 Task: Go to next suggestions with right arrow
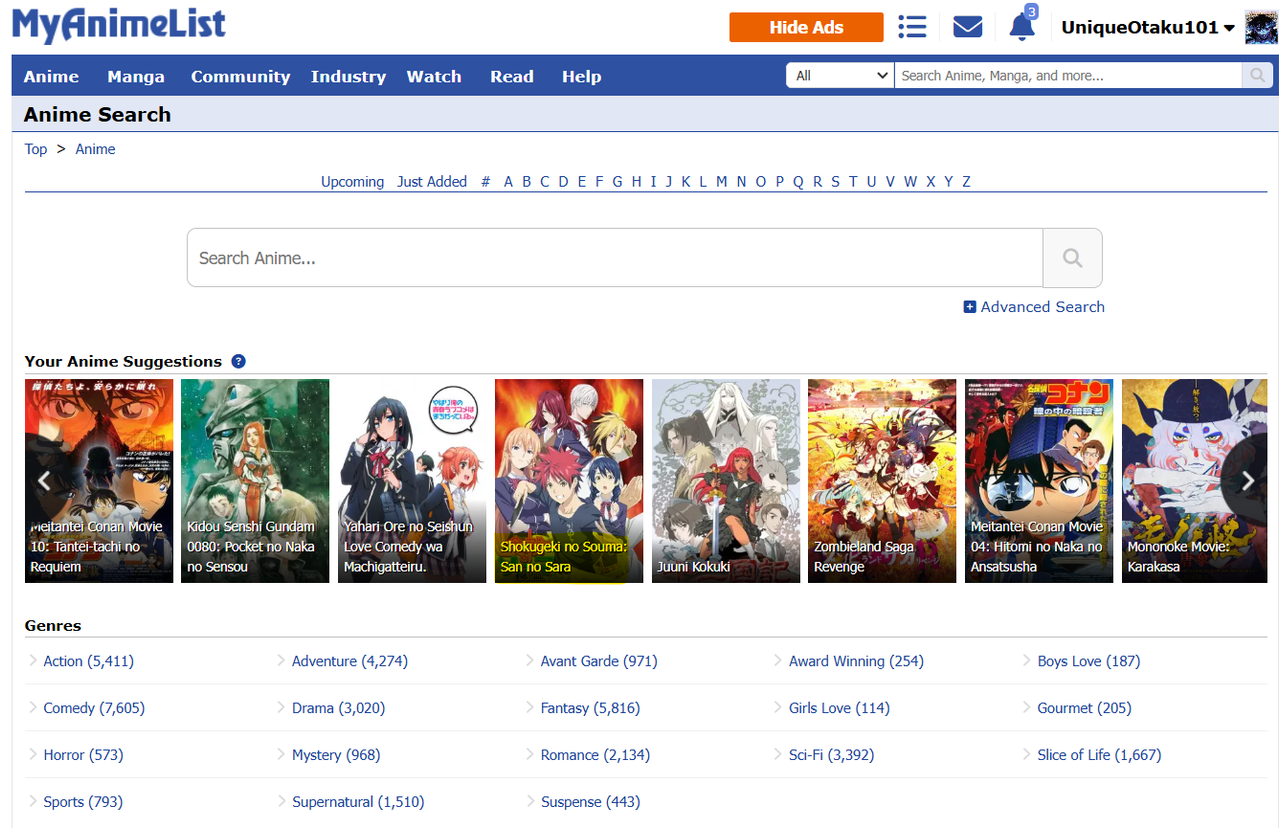click(x=1247, y=481)
